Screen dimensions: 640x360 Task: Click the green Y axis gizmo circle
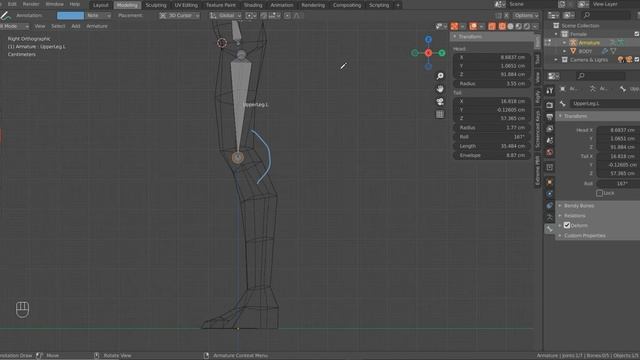pyautogui.click(x=442, y=53)
